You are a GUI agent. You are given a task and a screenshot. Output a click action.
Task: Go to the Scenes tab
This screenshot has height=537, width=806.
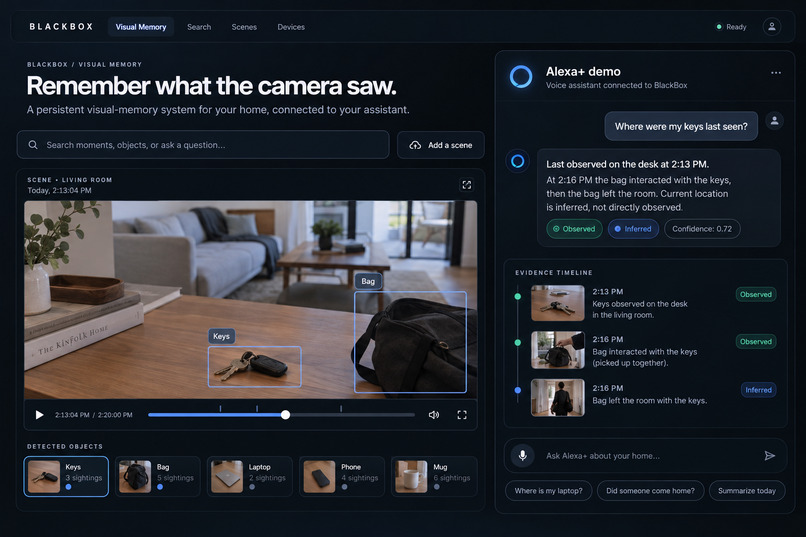coord(244,27)
